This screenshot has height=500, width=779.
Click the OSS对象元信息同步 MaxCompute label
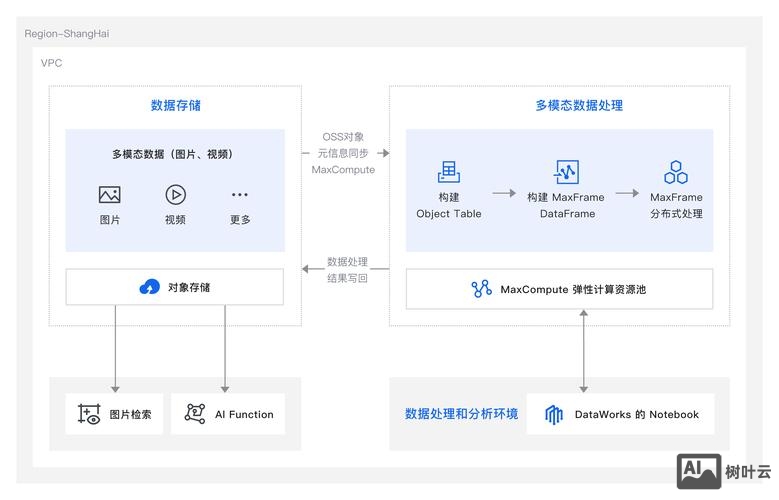343,153
